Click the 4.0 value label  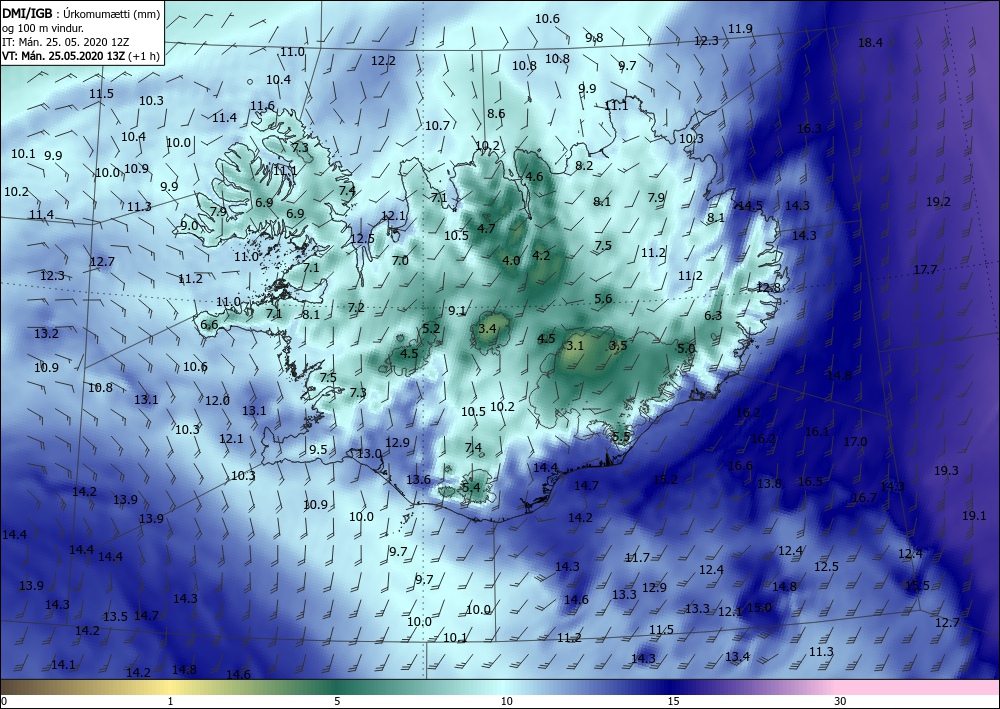(511, 260)
